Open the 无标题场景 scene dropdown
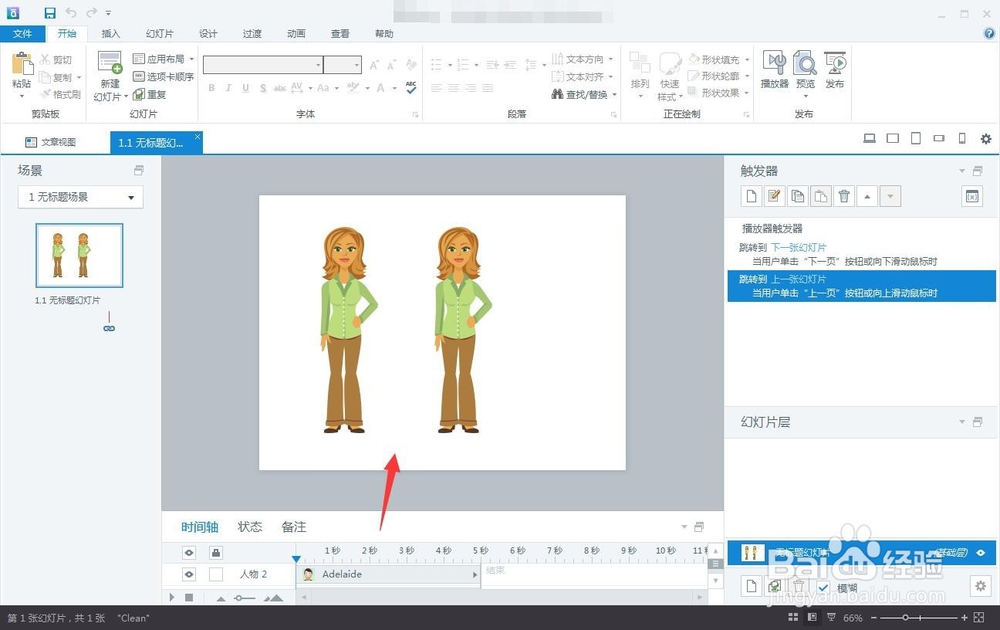The height and width of the screenshot is (630, 1000). pyautogui.click(x=80, y=197)
